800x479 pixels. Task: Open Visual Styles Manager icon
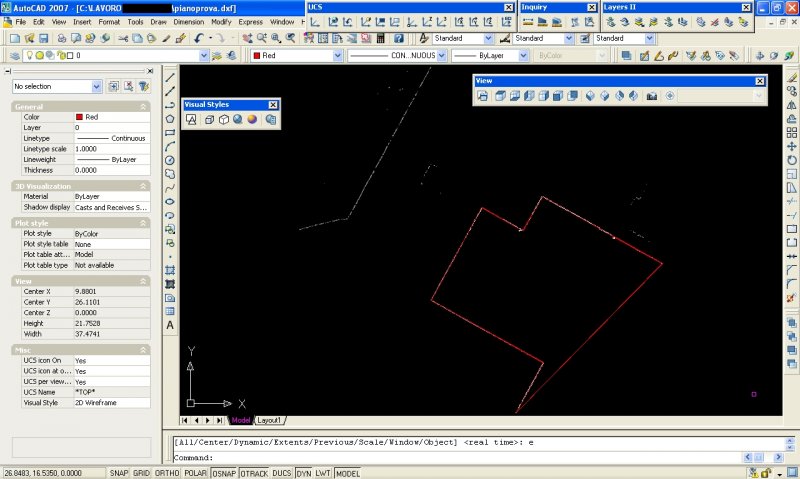pyautogui.click(x=270, y=119)
